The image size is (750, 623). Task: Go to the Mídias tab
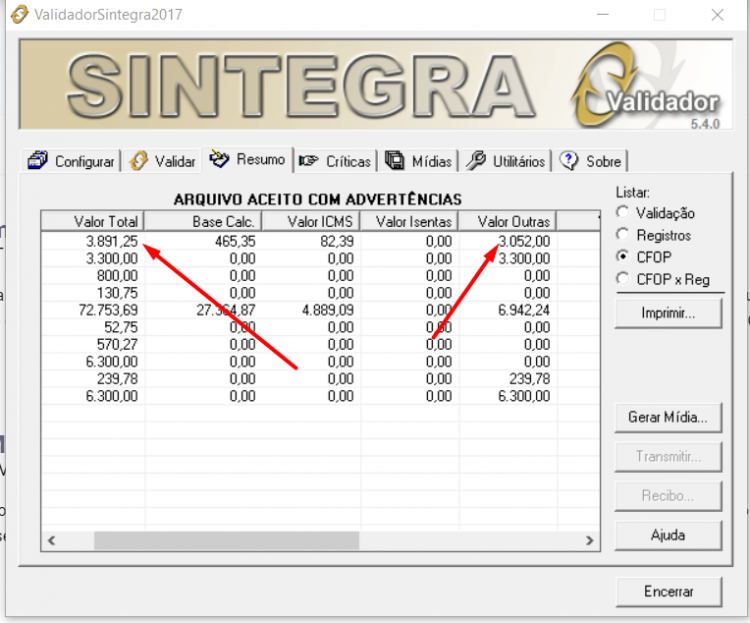(x=419, y=161)
